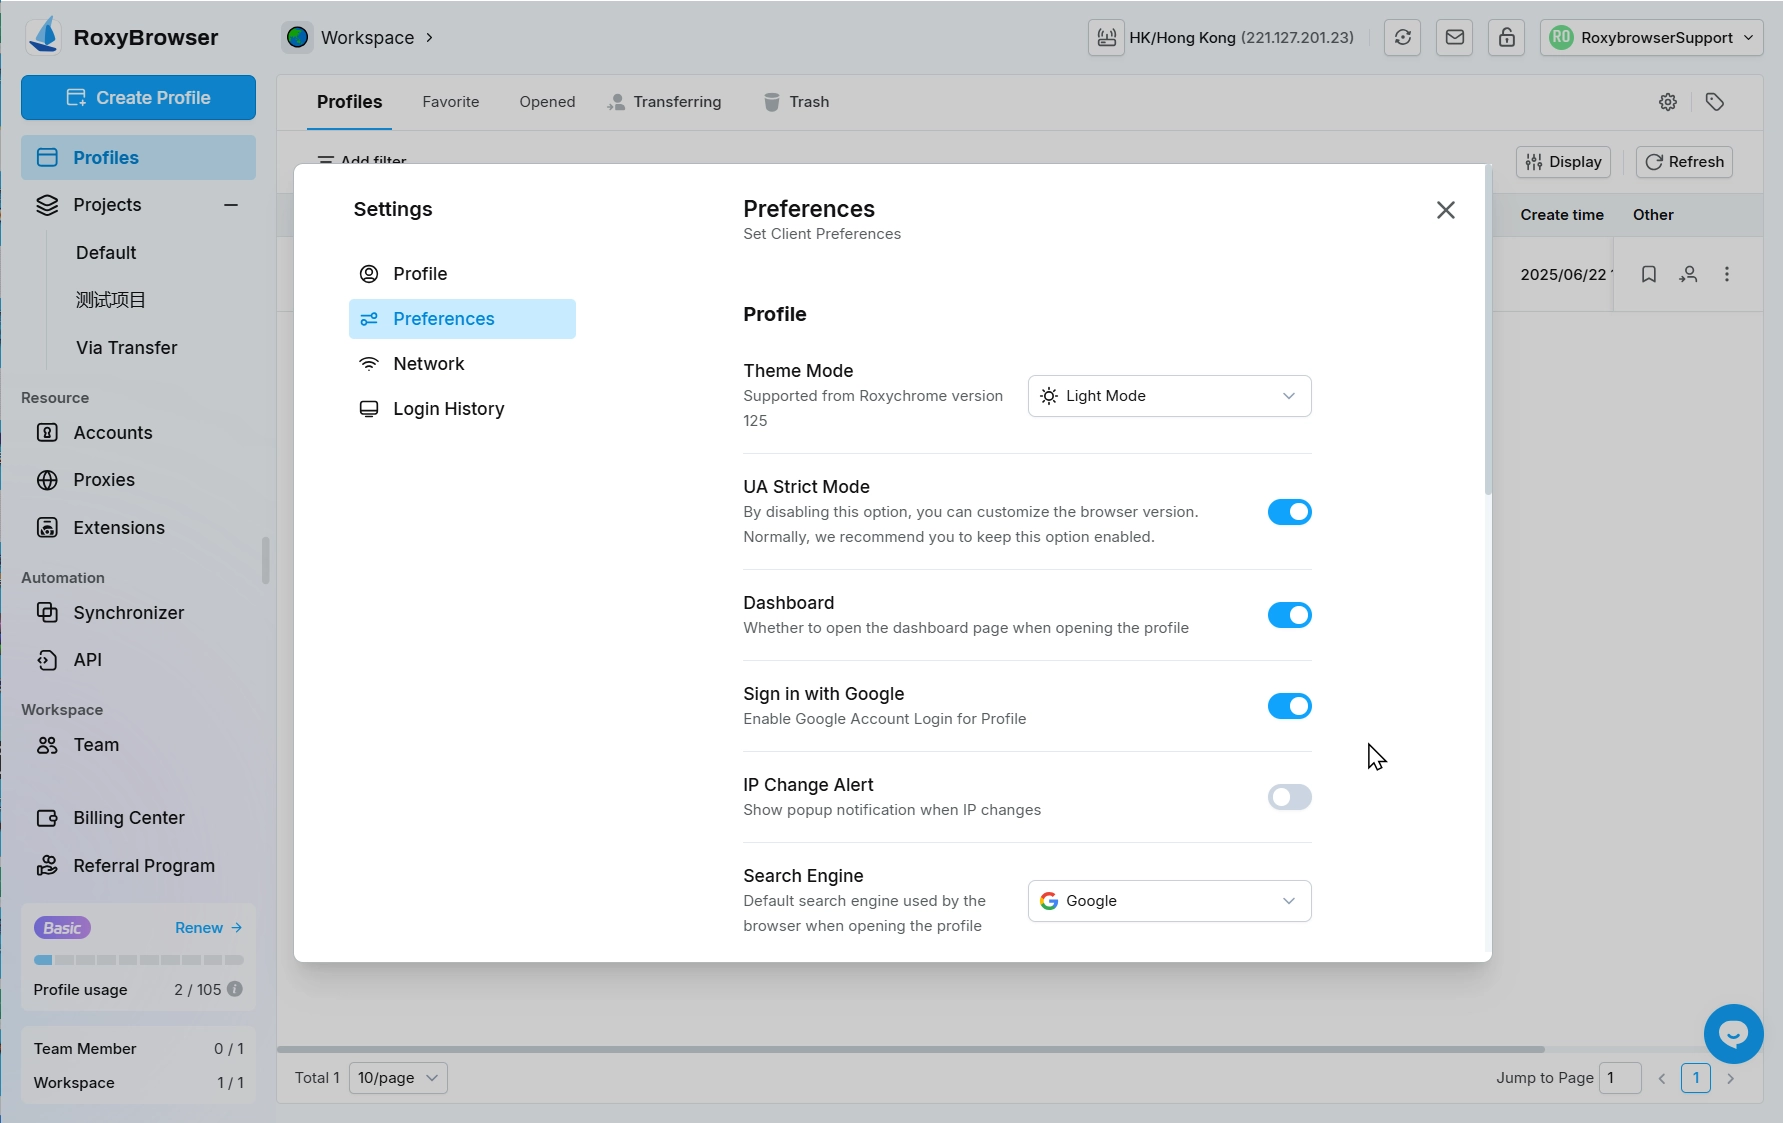1783x1123 pixels.
Task: Click the Create Profile button
Action: pyautogui.click(x=138, y=98)
